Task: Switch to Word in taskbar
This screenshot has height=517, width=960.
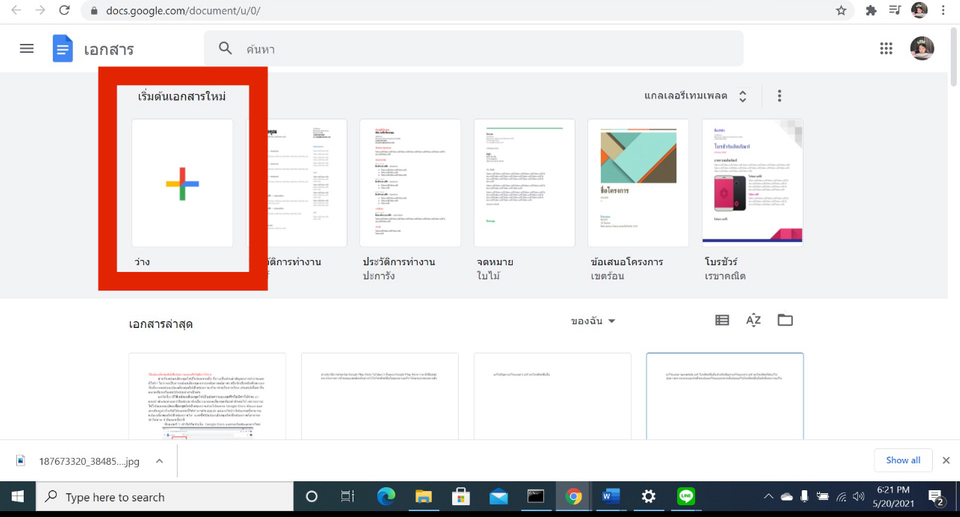Action: pyautogui.click(x=610, y=497)
